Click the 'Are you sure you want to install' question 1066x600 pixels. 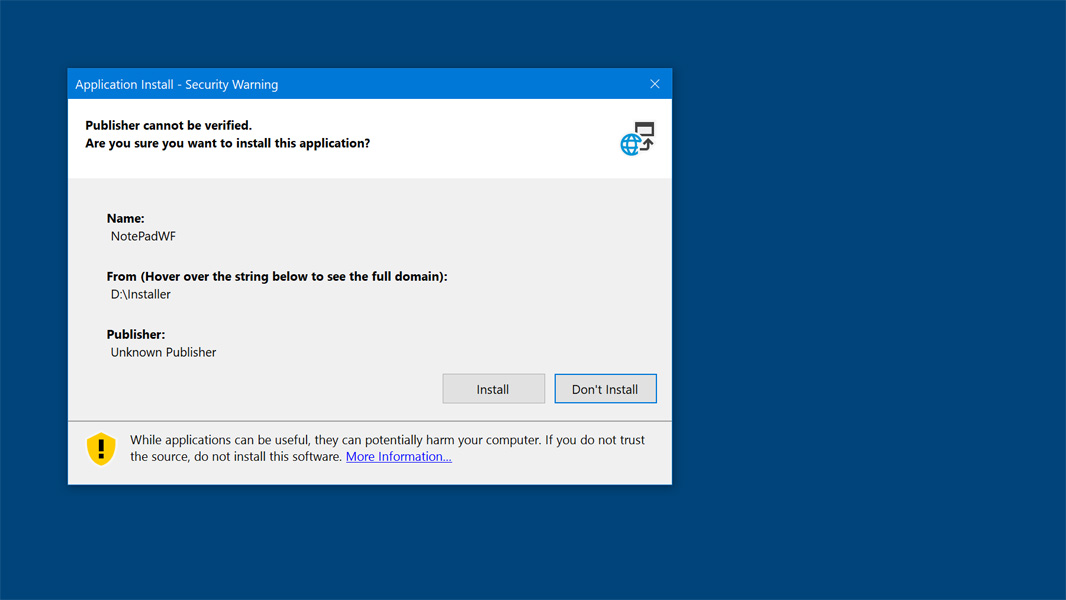(228, 143)
